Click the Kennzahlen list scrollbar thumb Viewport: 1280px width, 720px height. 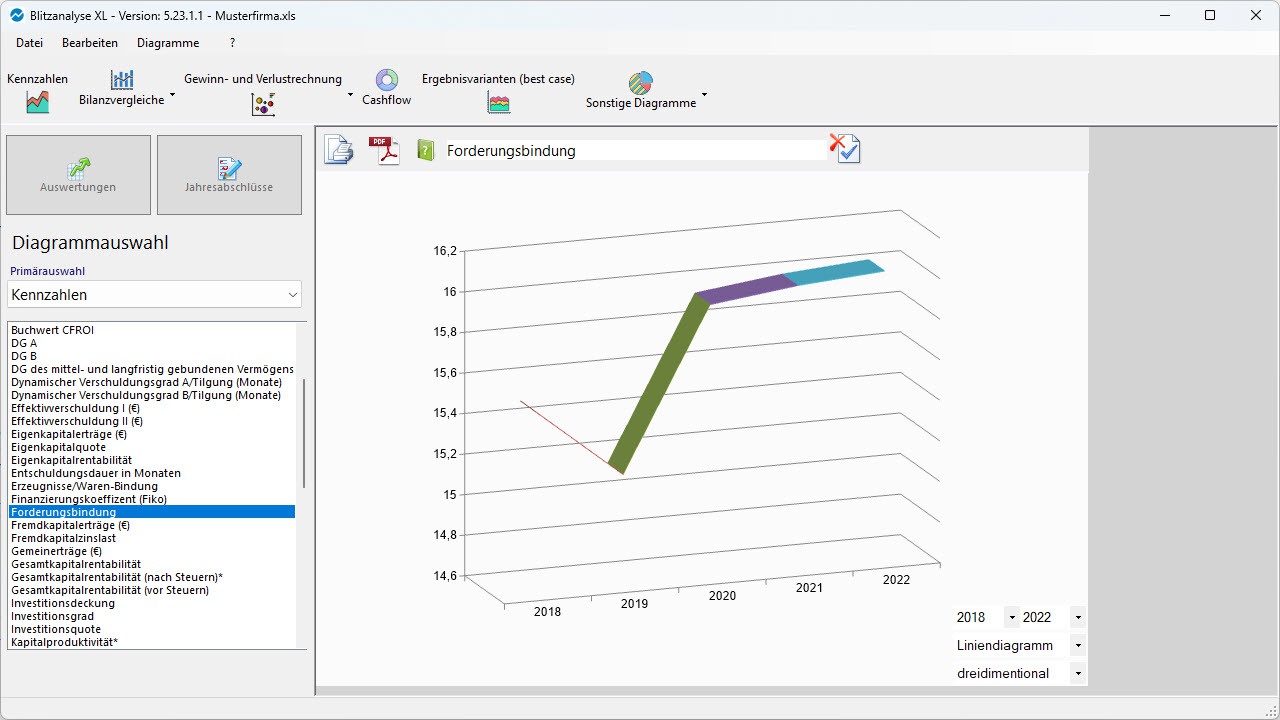tap(303, 433)
